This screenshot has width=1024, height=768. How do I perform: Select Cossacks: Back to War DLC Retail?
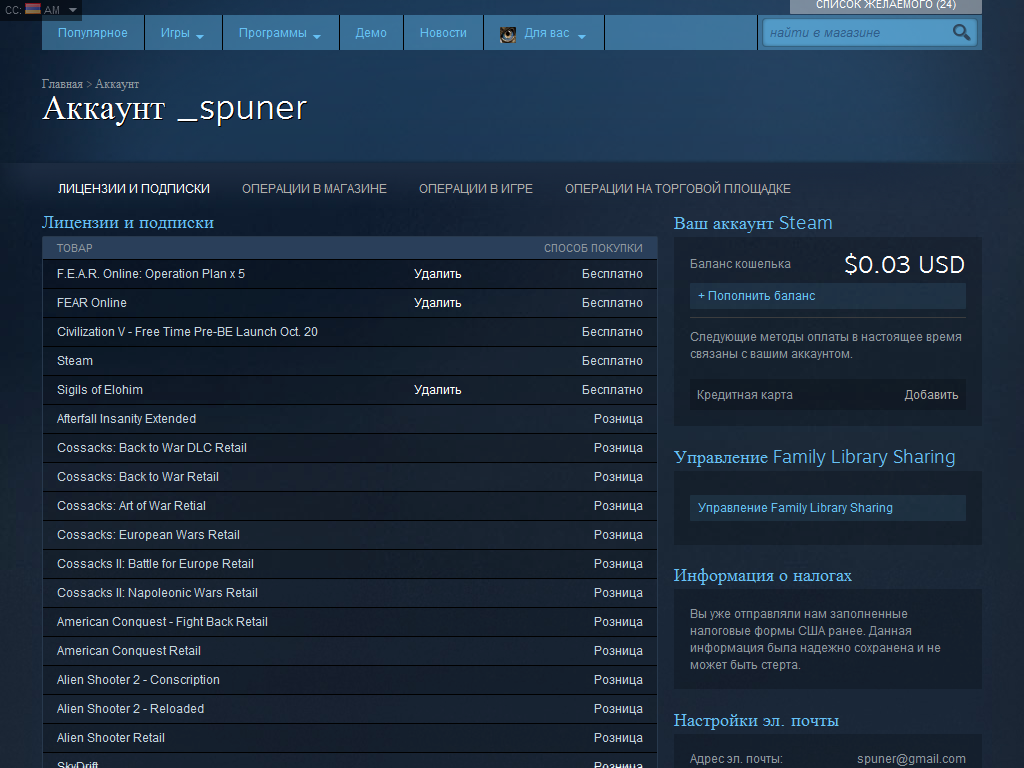(x=349, y=447)
